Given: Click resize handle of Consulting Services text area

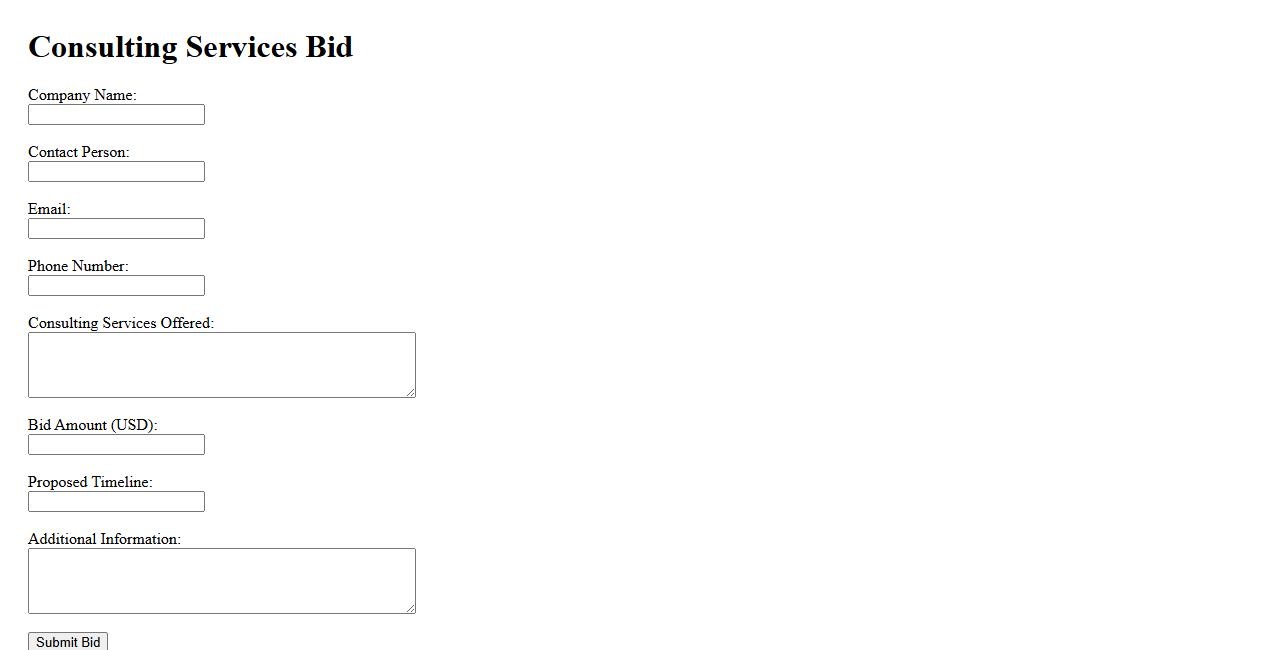Looking at the screenshot, I should 410,392.
